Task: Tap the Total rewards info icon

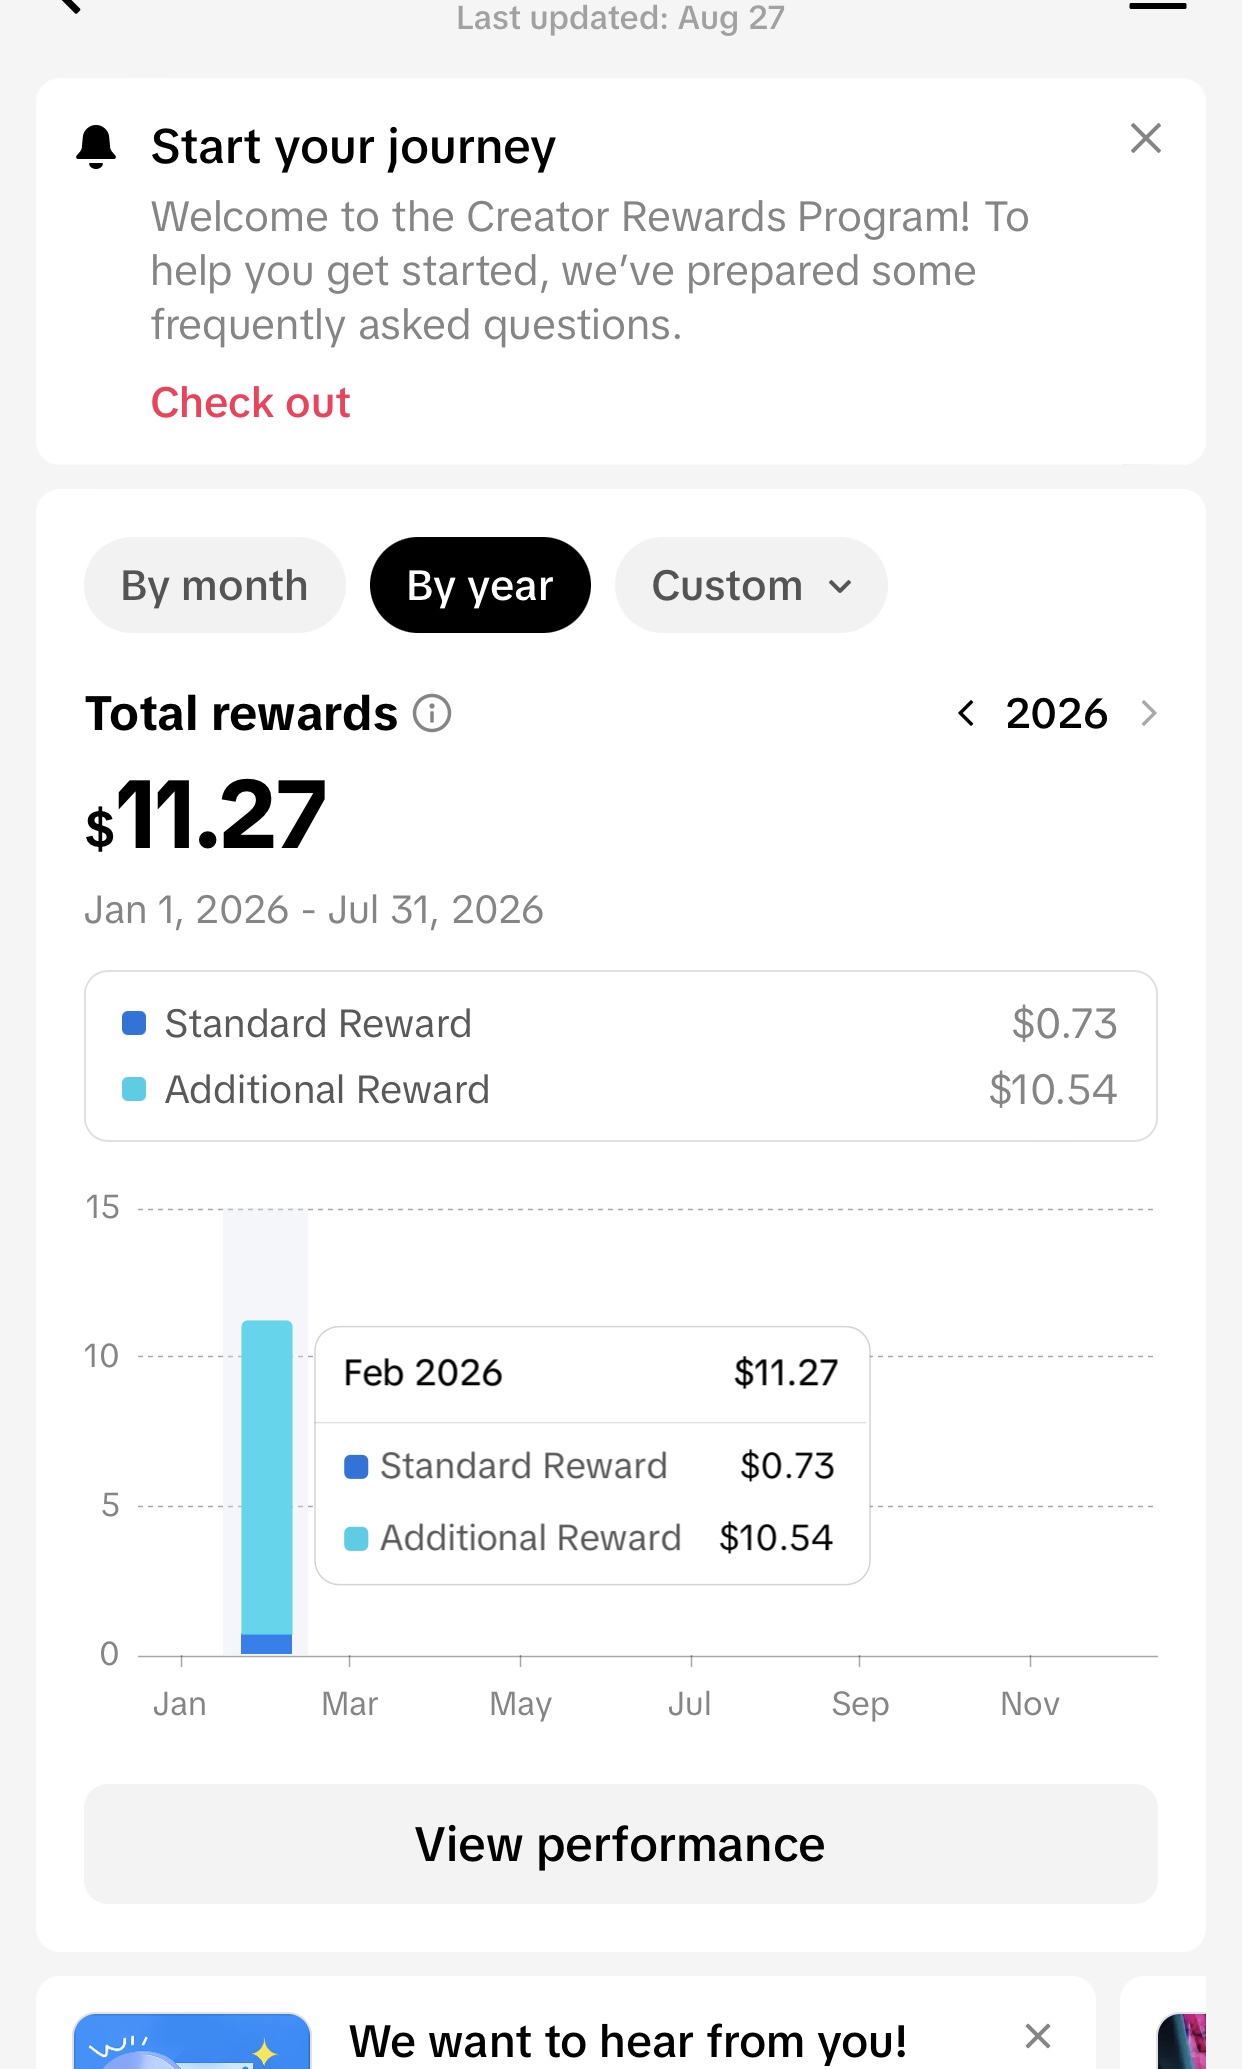Action: [x=432, y=714]
